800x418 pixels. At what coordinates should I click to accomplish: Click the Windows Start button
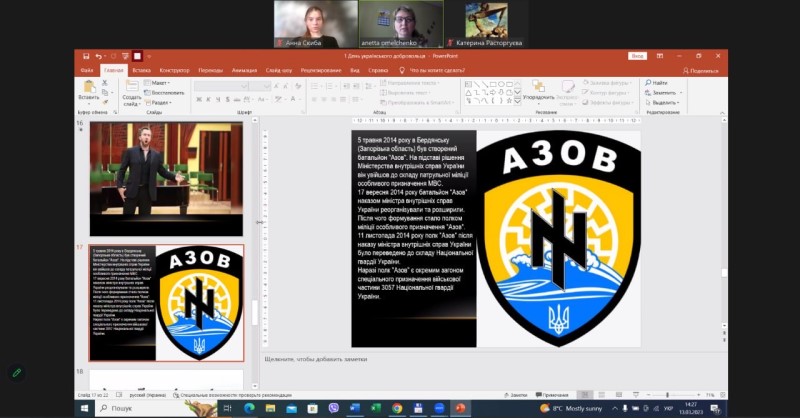[x=85, y=408]
